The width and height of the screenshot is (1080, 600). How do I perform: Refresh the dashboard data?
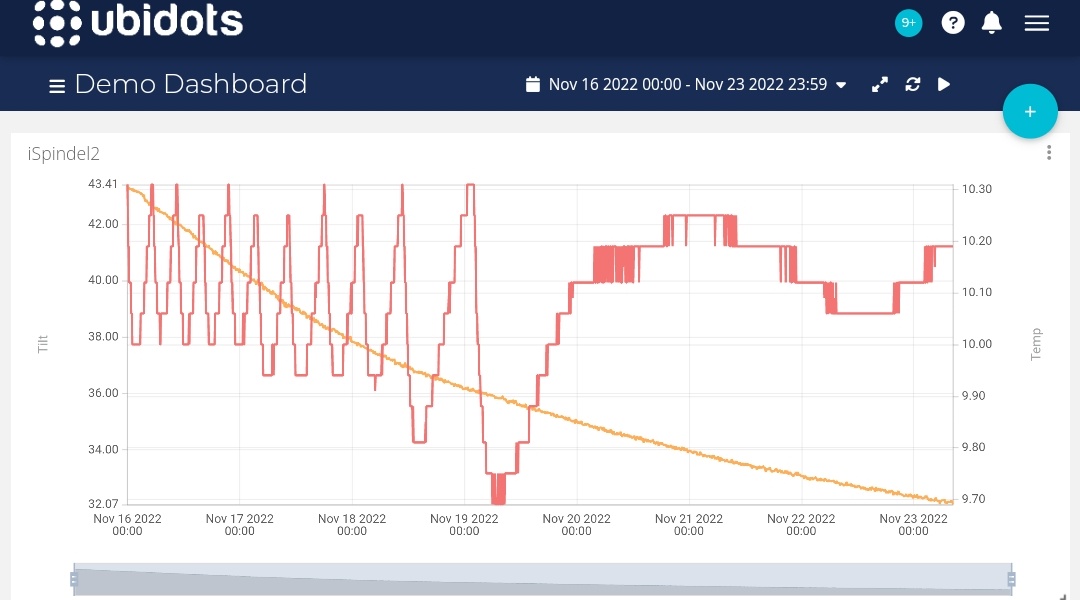912,85
